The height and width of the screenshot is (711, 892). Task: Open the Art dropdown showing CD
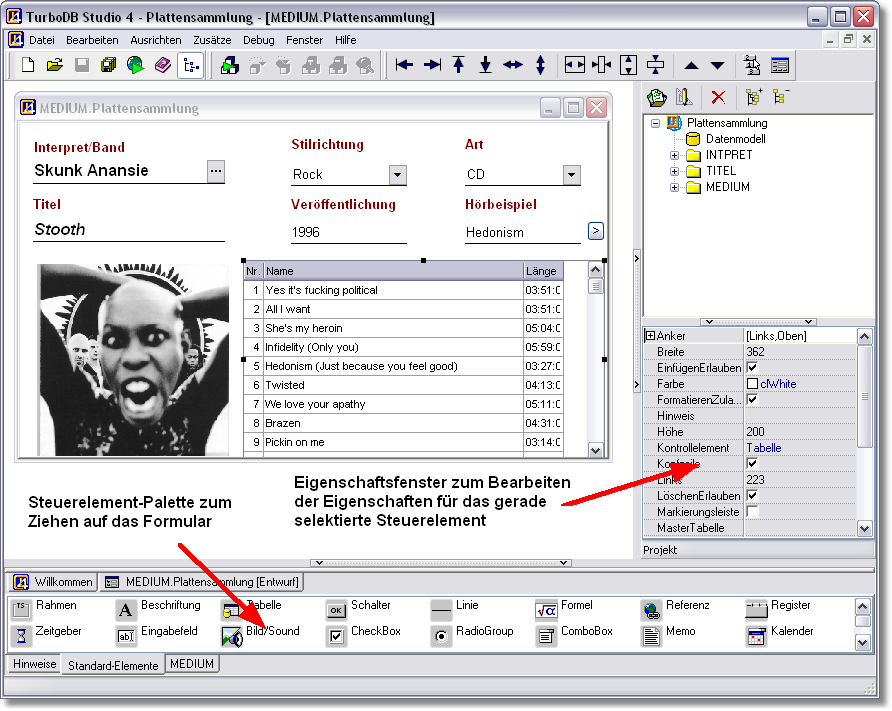572,175
